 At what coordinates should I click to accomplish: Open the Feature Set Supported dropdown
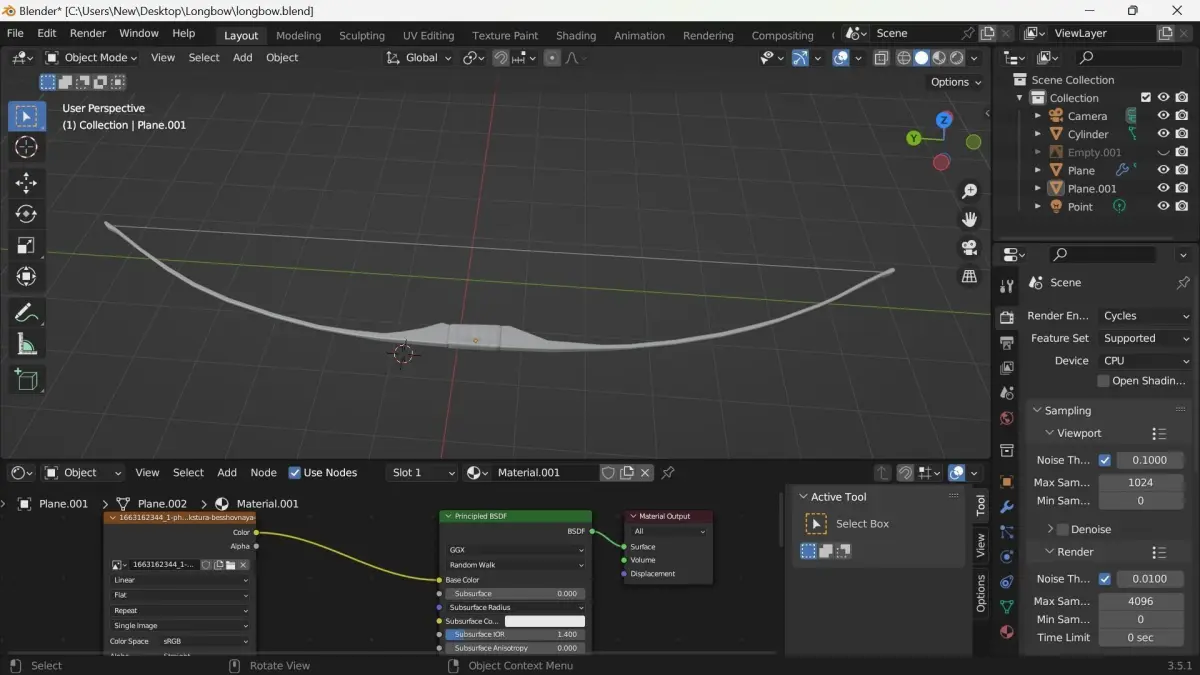click(x=1146, y=338)
